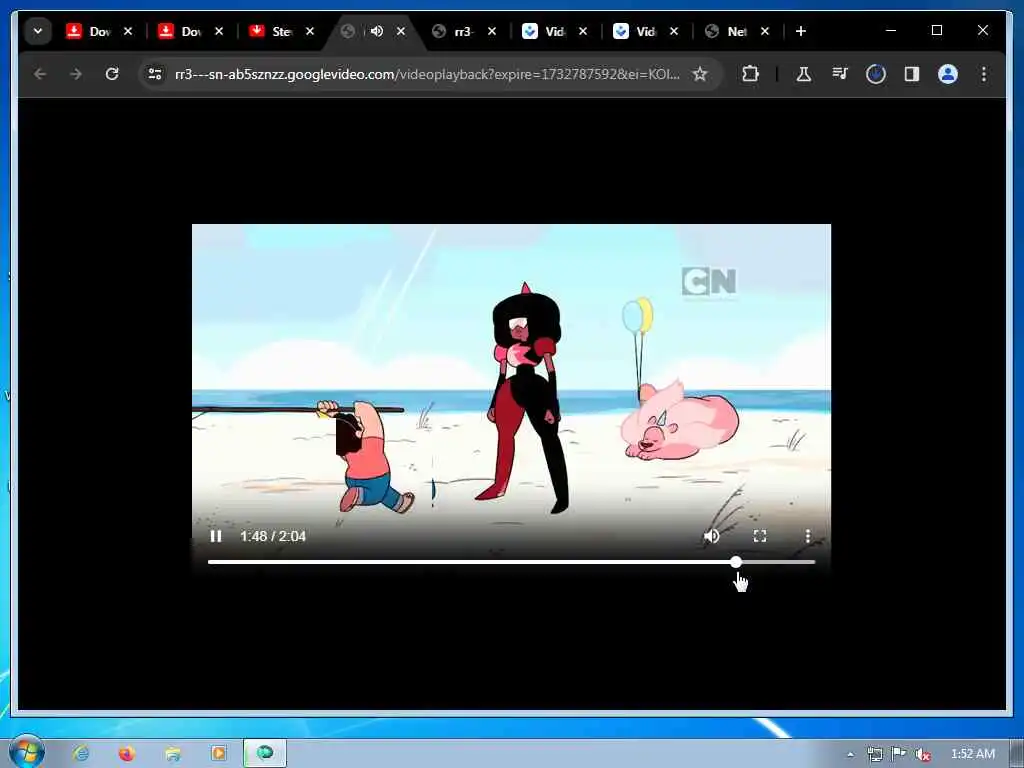Switch to the second 'Dov' tab
This screenshot has height=768, width=1024.
(x=182, y=31)
